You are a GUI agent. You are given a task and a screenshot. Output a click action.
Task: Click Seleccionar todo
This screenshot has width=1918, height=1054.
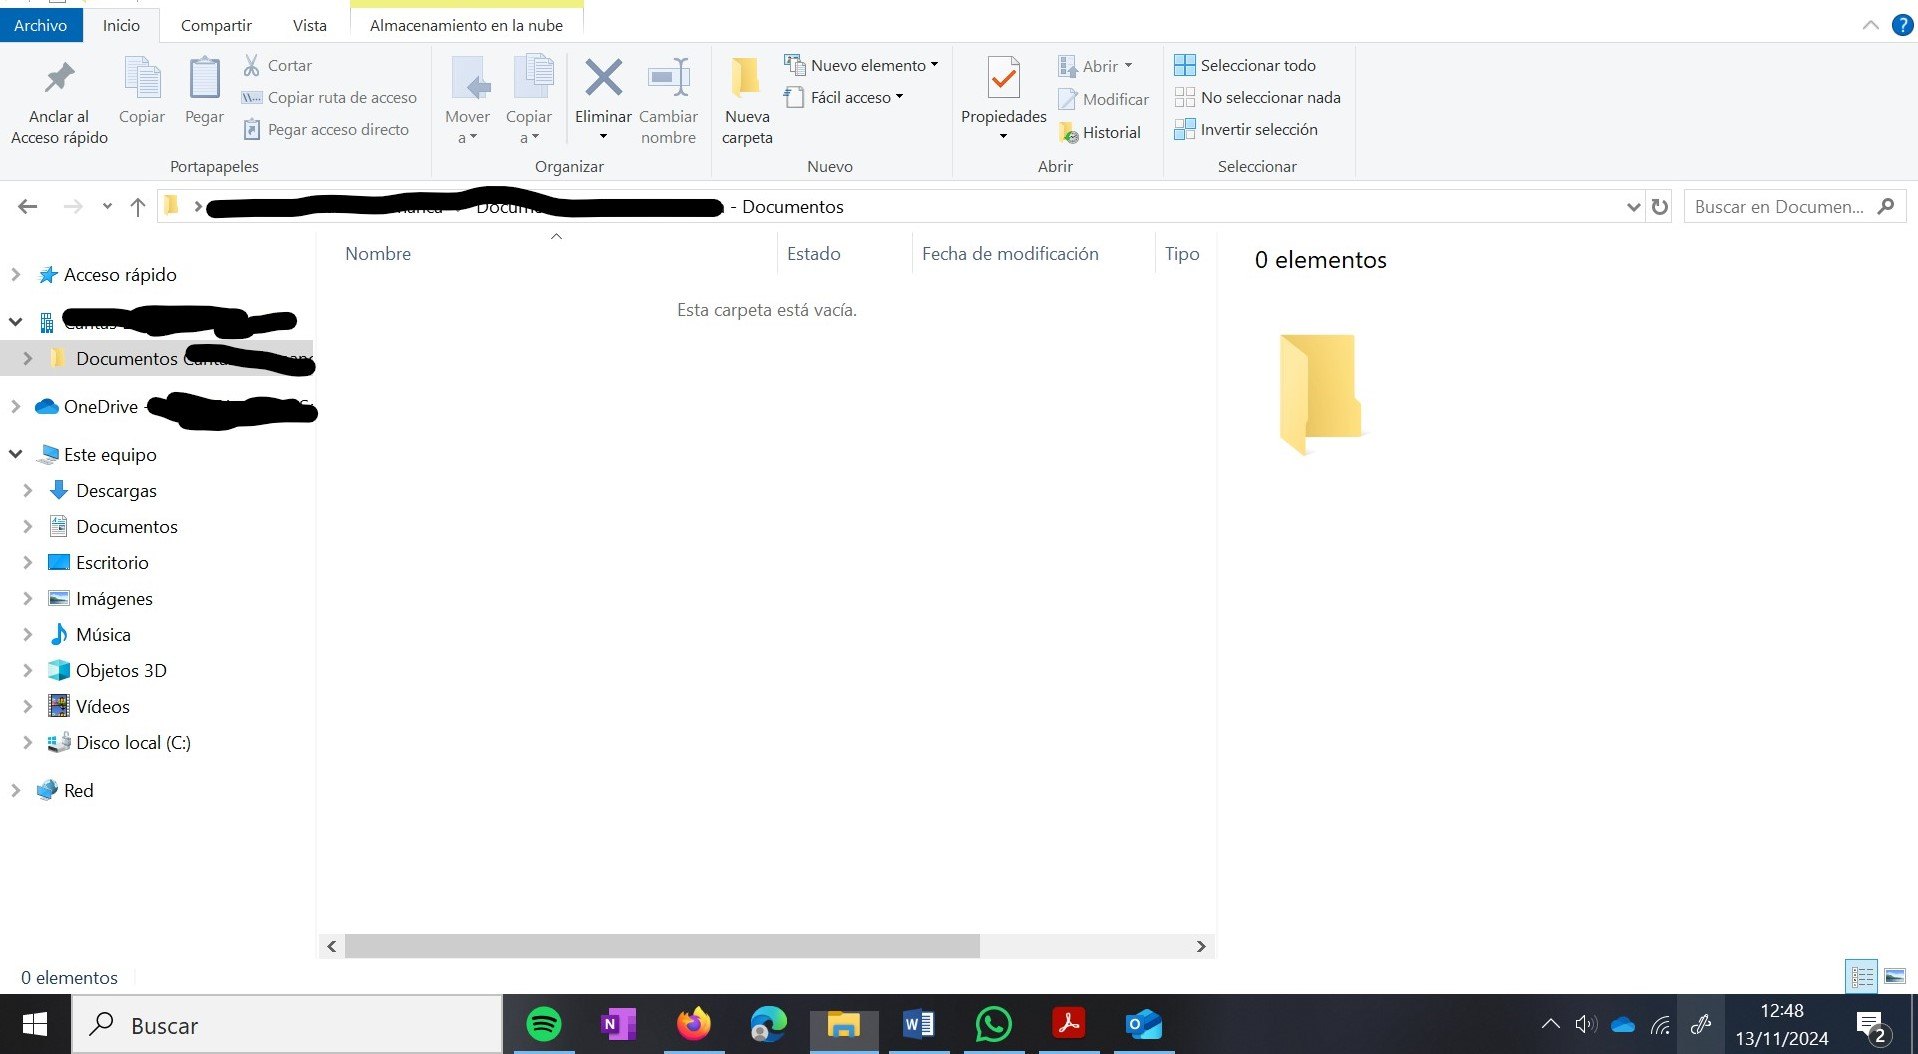tap(1245, 65)
